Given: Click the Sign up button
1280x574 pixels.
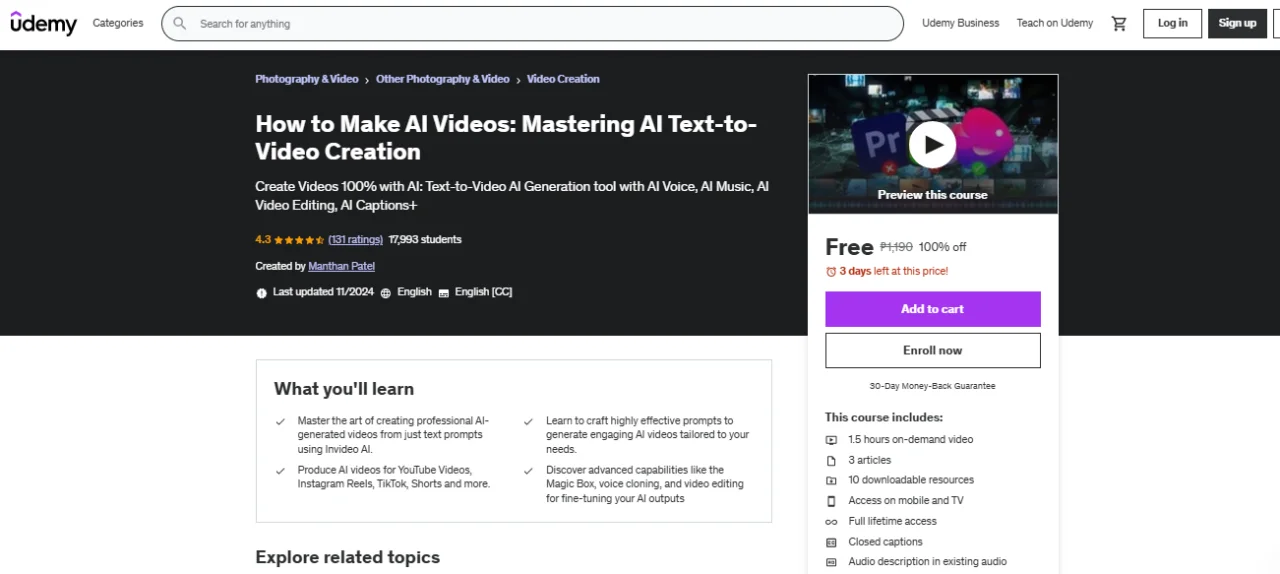Looking at the screenshot, I should (1237, 23).
